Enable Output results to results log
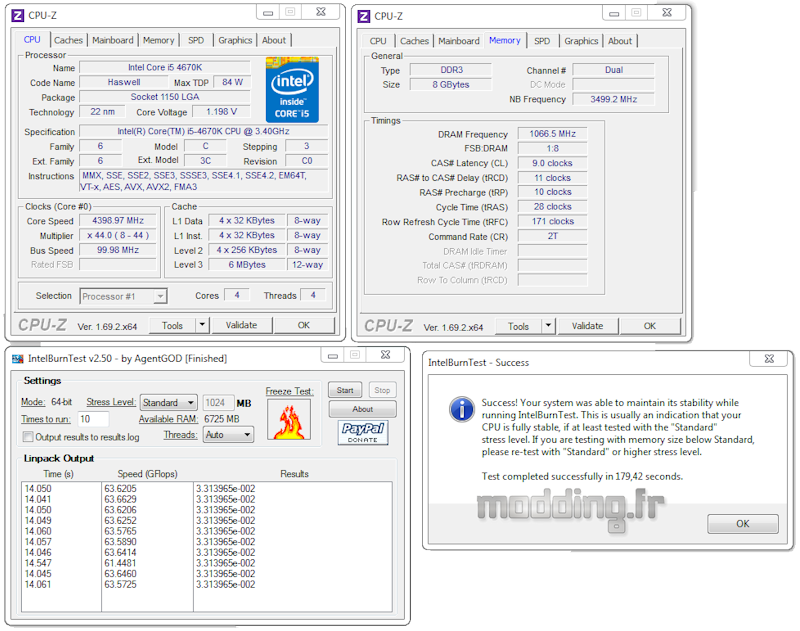 coord(28,437)
